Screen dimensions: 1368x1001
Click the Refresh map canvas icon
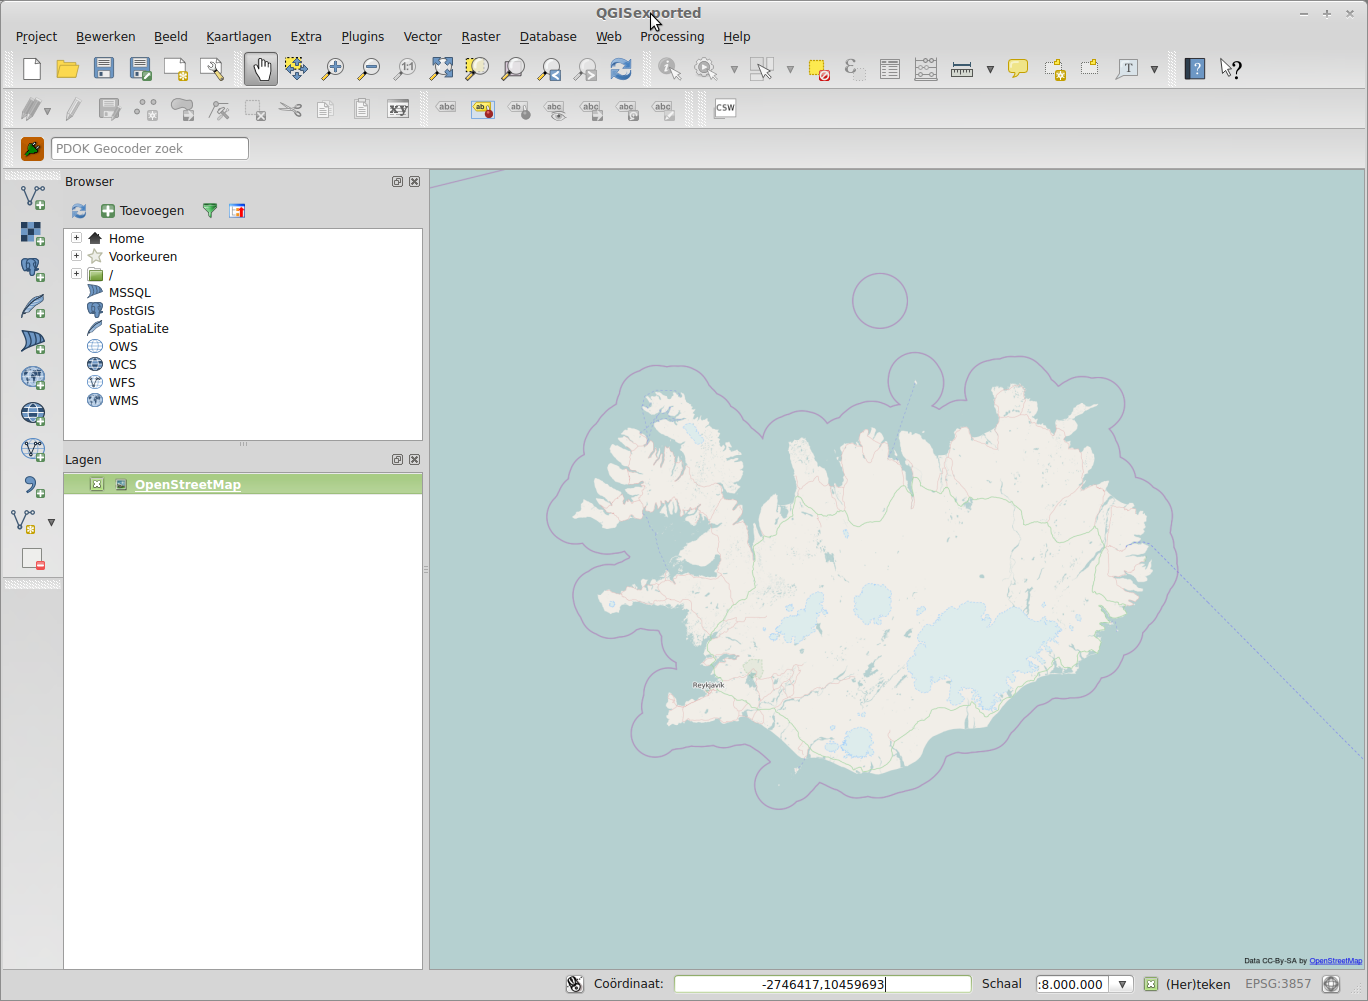coord(621,69)
